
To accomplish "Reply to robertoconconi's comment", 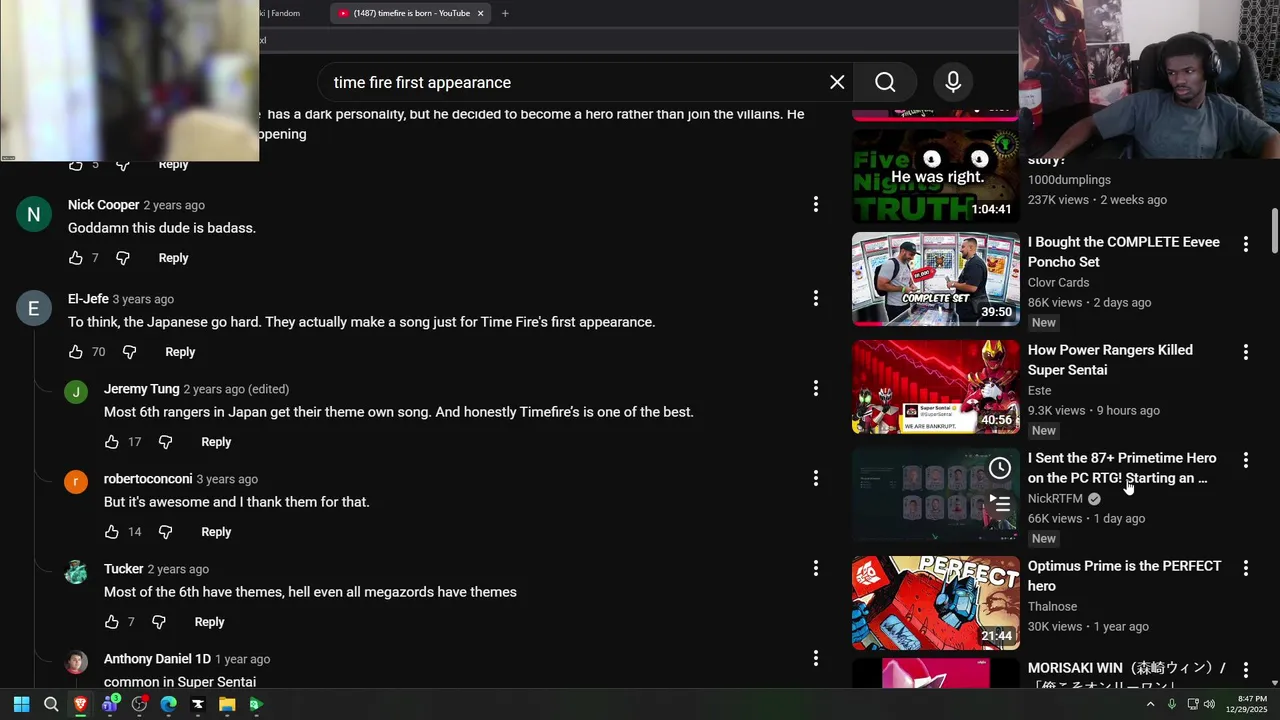I will (216, 532).
